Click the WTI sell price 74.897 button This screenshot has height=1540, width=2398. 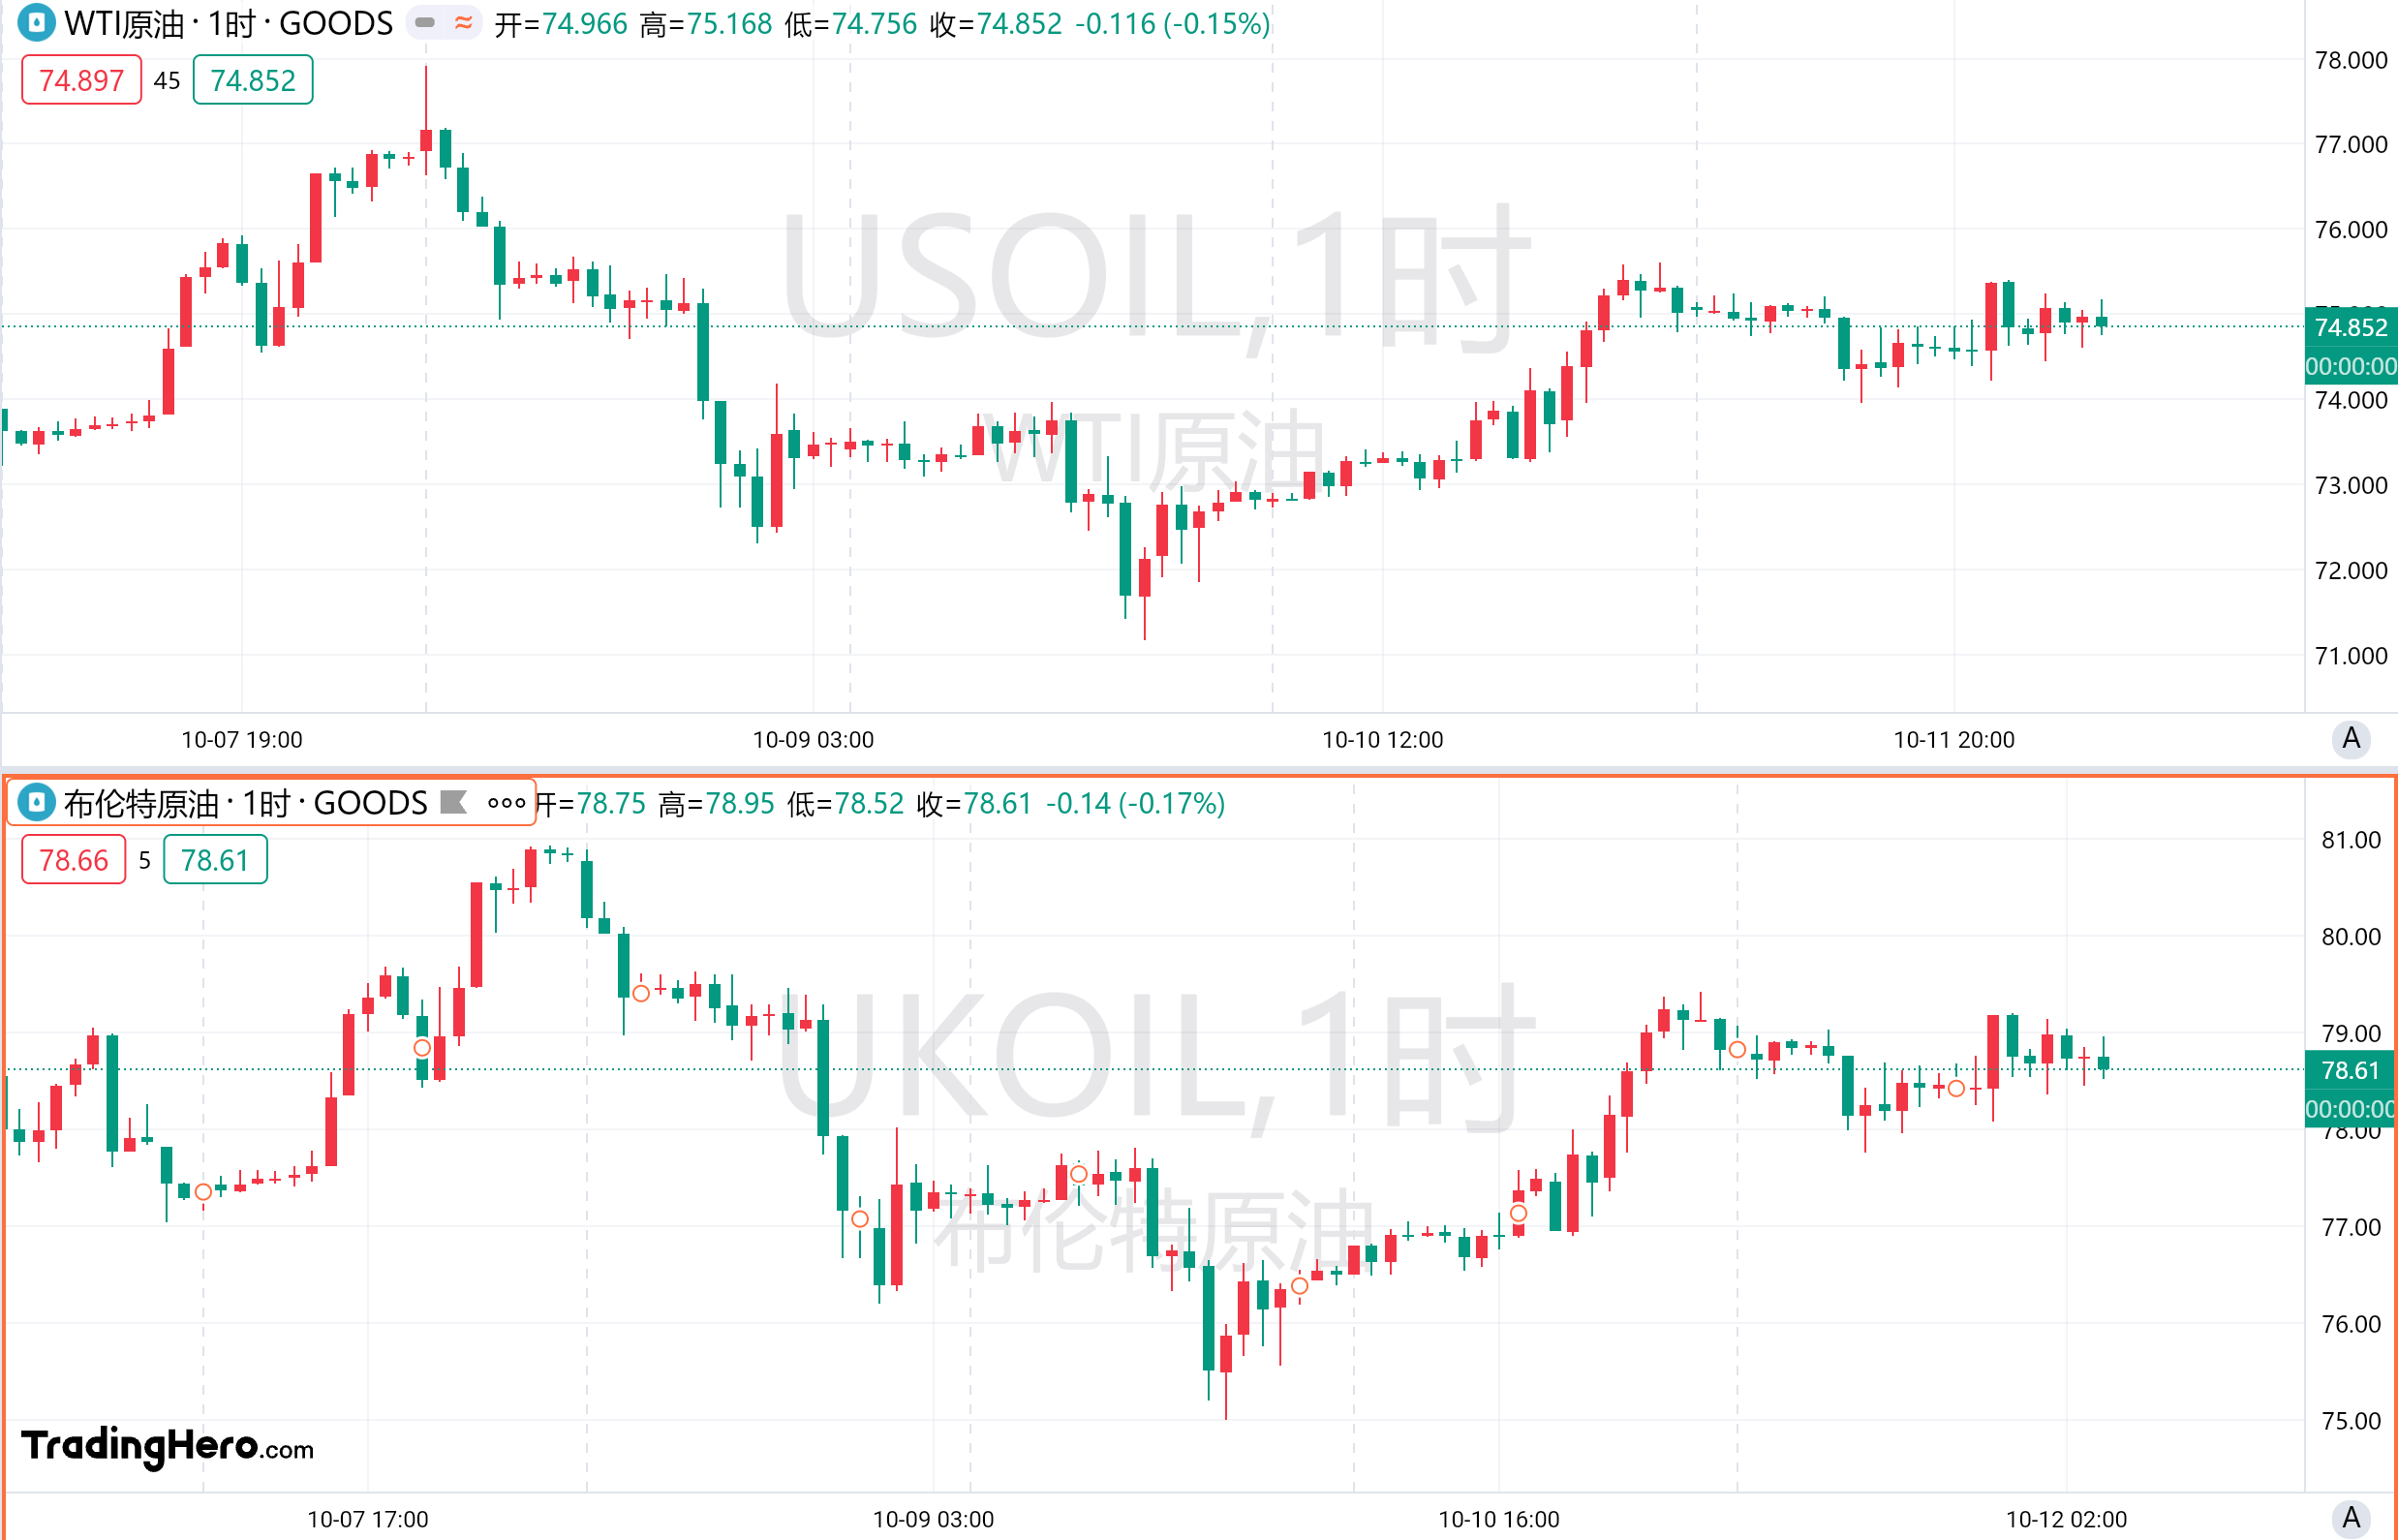[81, 80]
